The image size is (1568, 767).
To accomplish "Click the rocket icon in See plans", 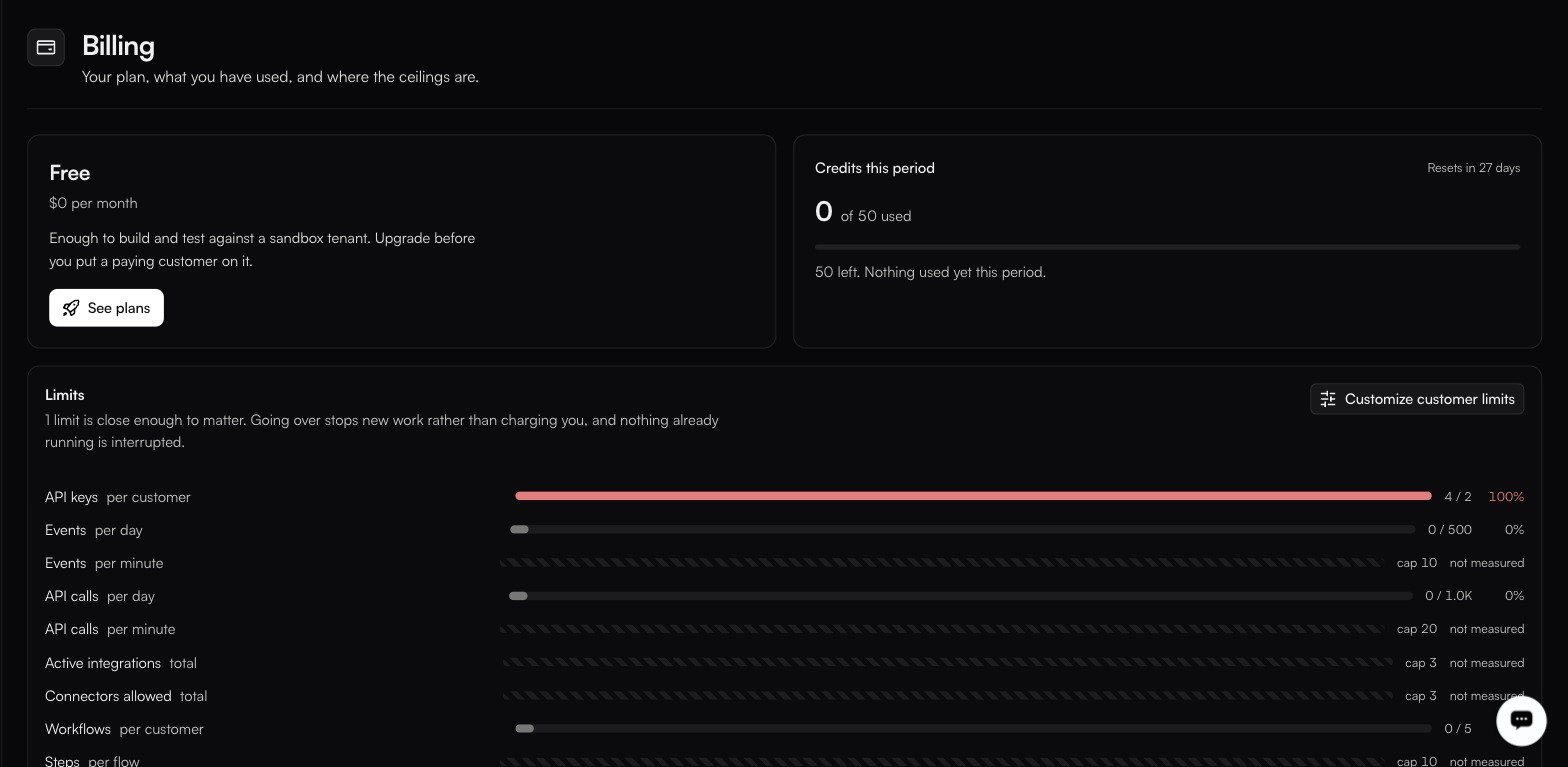I will (71, 308).
